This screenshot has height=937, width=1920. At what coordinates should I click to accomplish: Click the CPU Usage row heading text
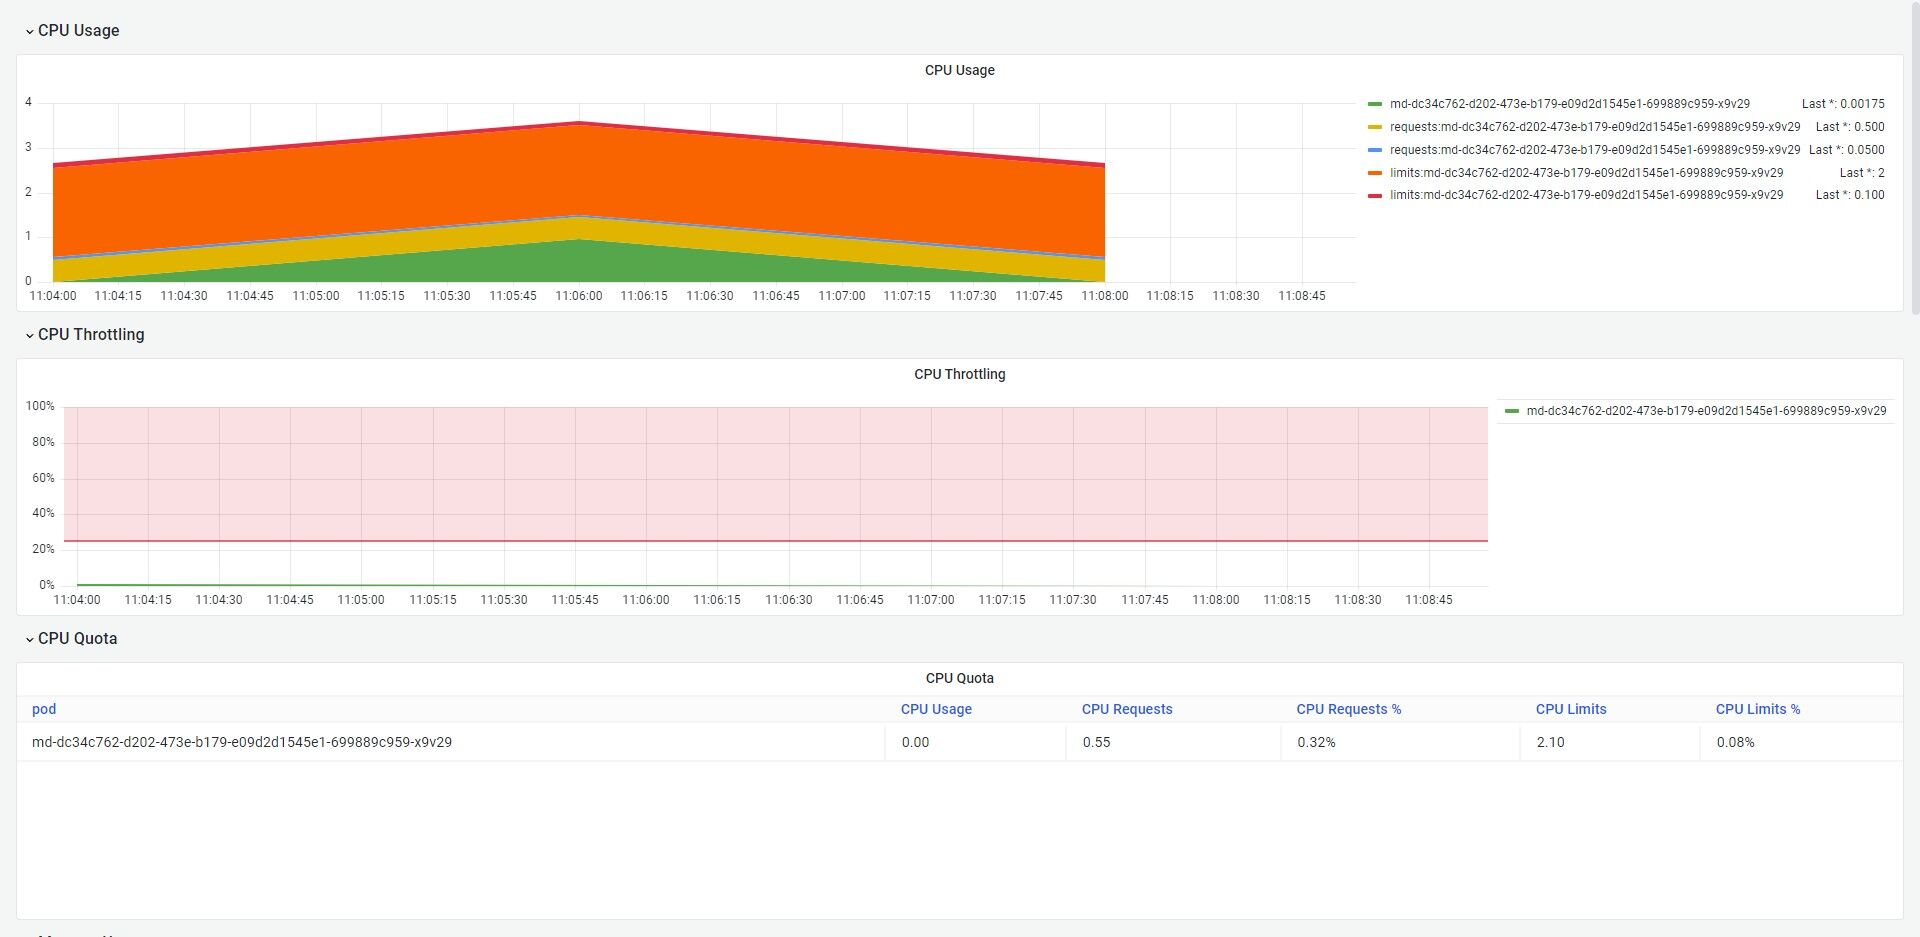(78, 31)
